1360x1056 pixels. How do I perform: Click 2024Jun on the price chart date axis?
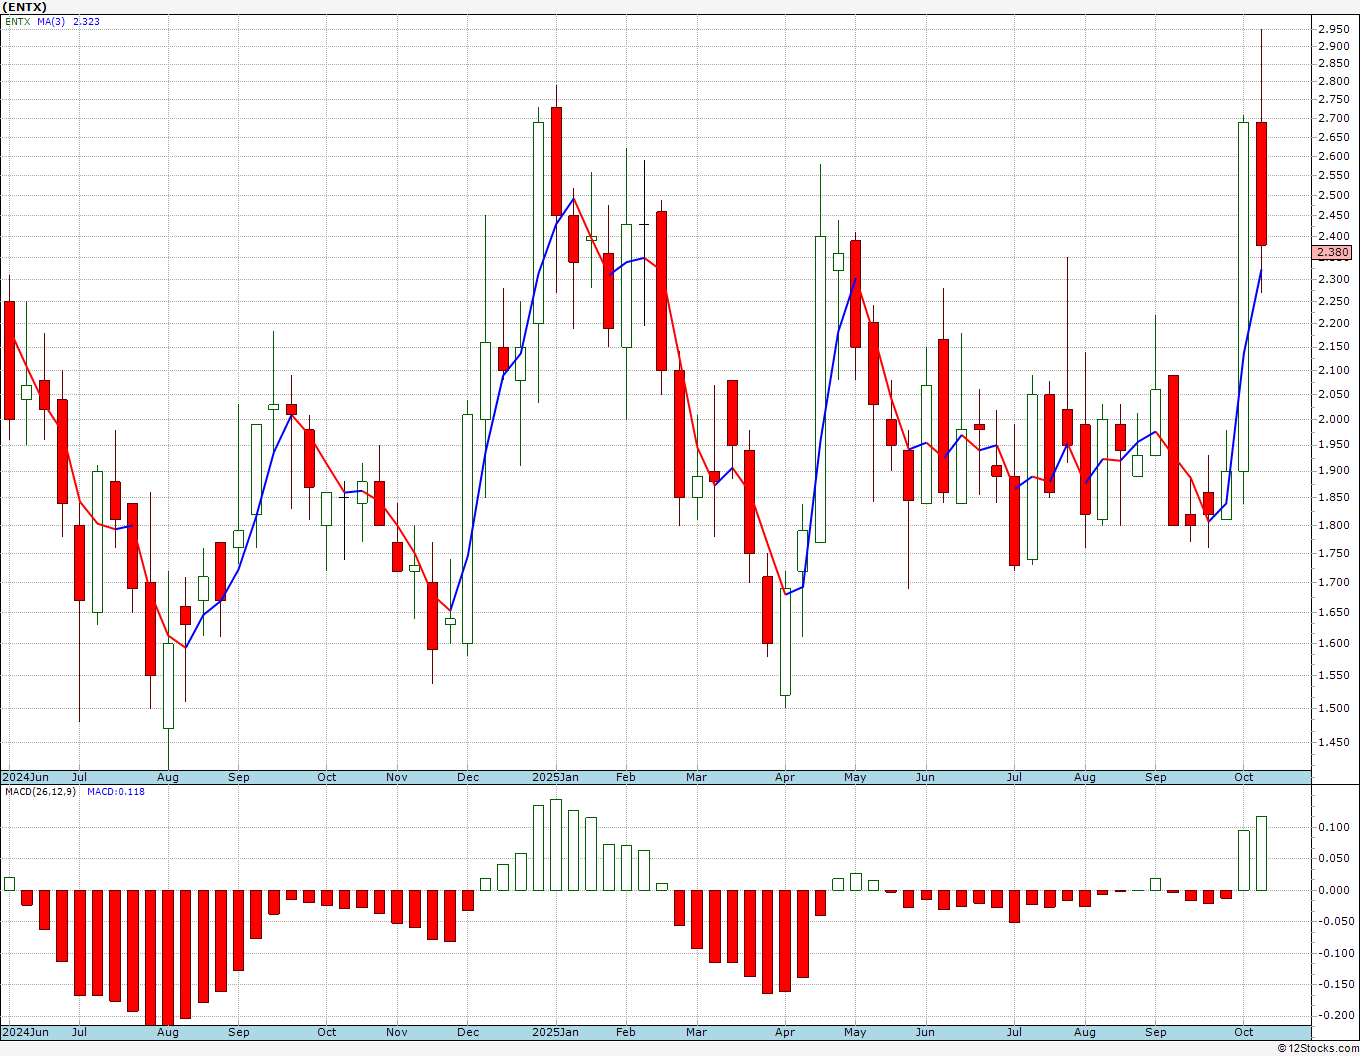pos(25,777)
